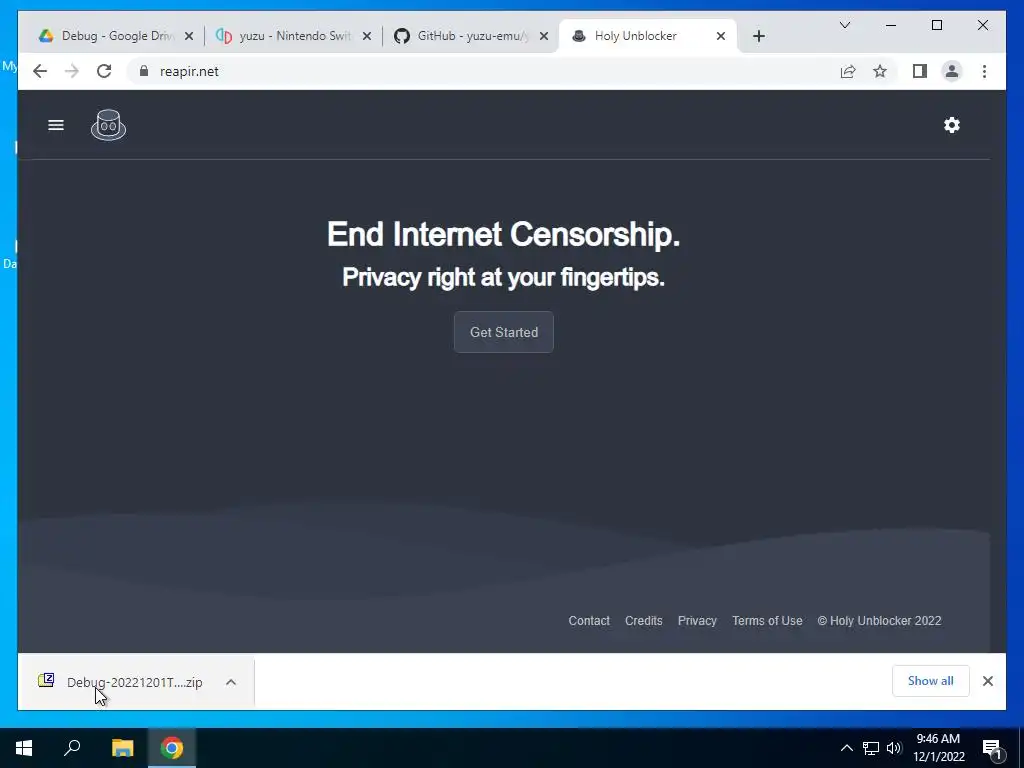The height and width of the screenshot is (768, 1024).
Task: Click the Holy Unblocker hat logo
Action: click(108, 125)
